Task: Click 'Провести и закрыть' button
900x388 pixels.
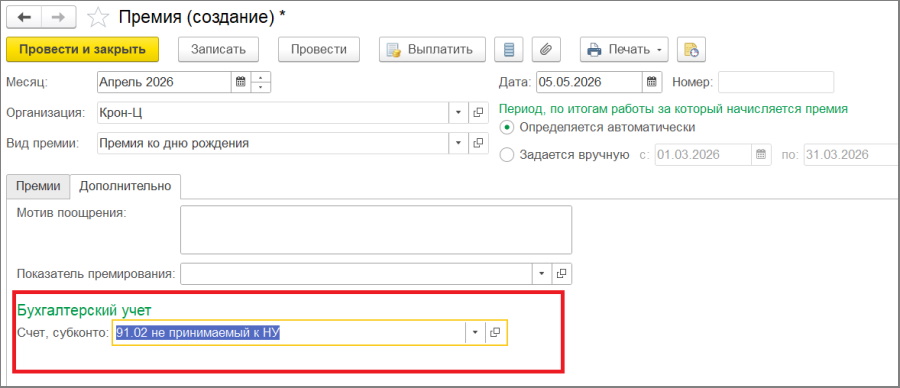Action: [x=83, y=49]
